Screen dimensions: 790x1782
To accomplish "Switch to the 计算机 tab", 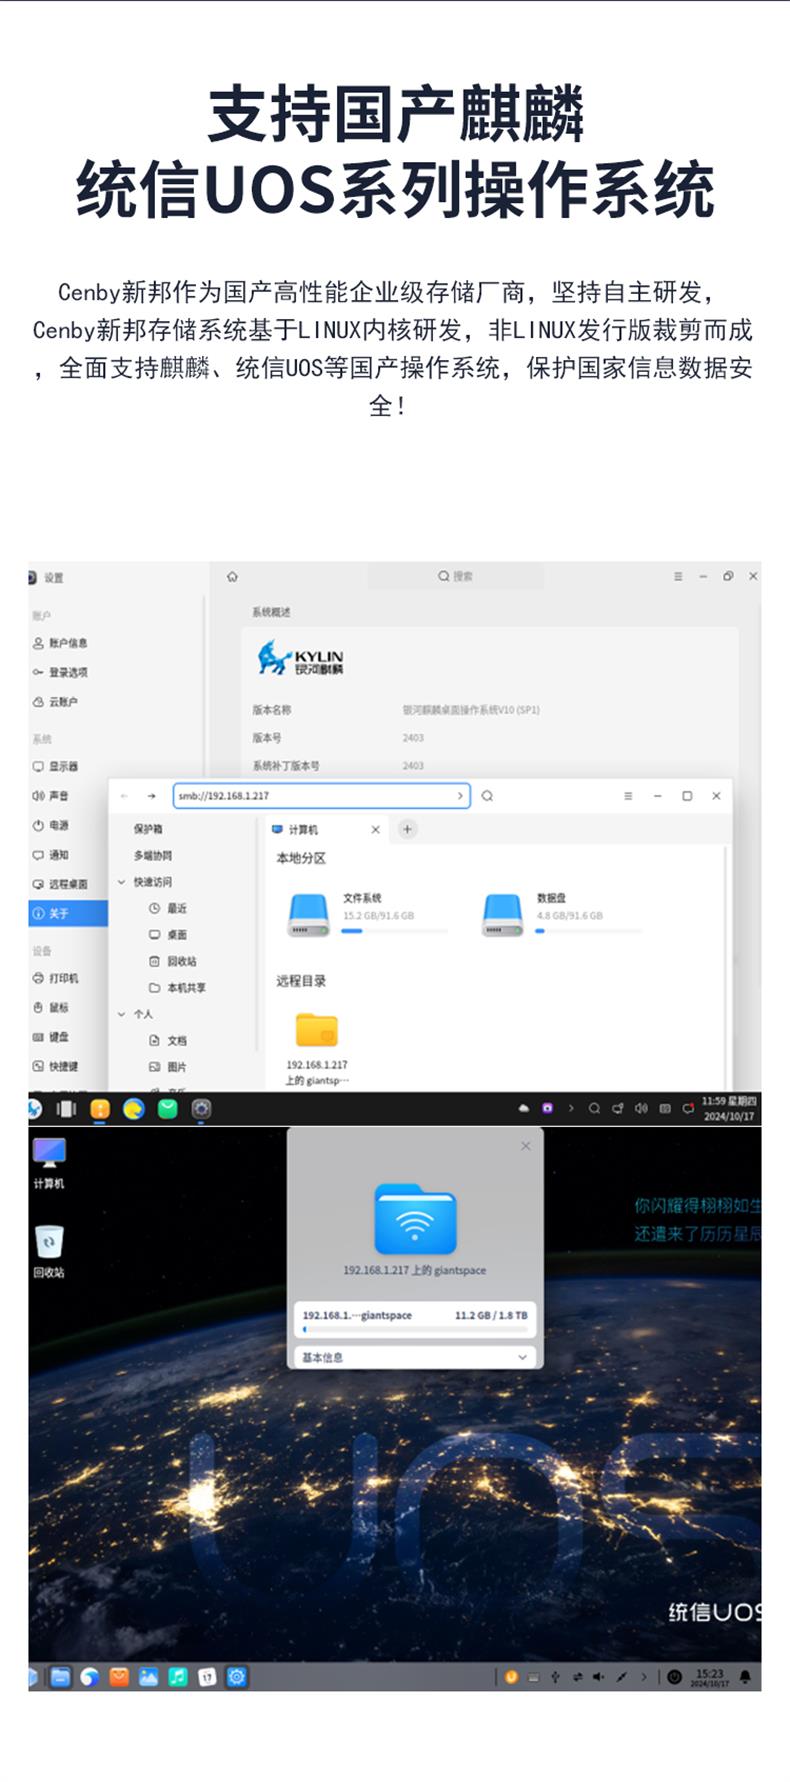I will tap(303, 830).
